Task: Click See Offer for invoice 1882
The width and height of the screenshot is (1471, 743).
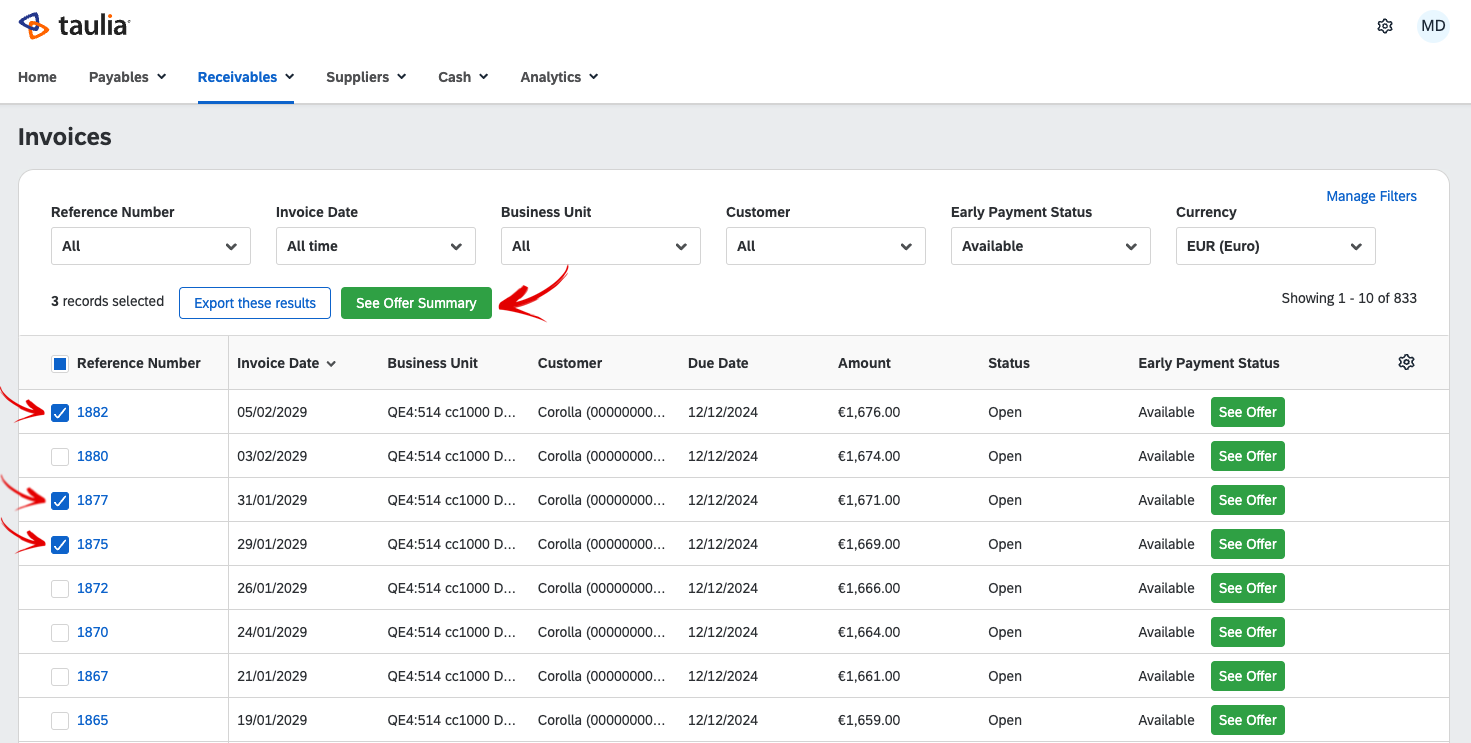Action: 1247,412
